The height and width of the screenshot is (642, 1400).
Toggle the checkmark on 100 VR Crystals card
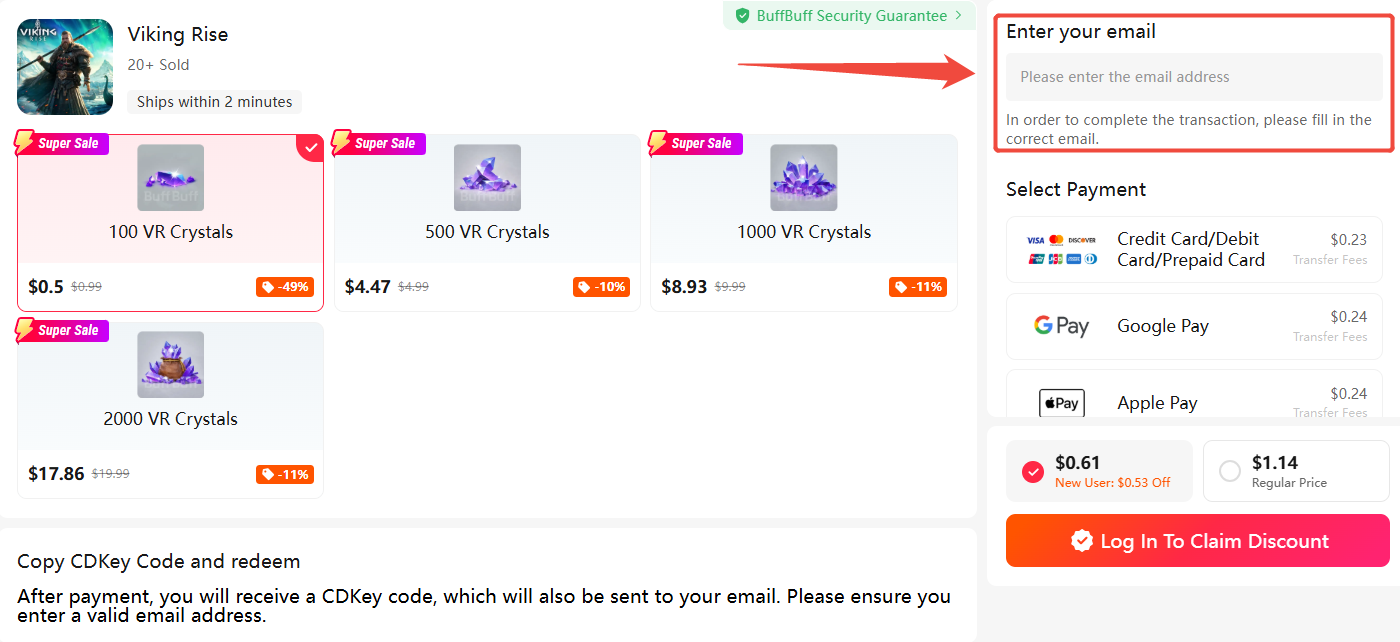pyautogui.click(x=311, y=148)
